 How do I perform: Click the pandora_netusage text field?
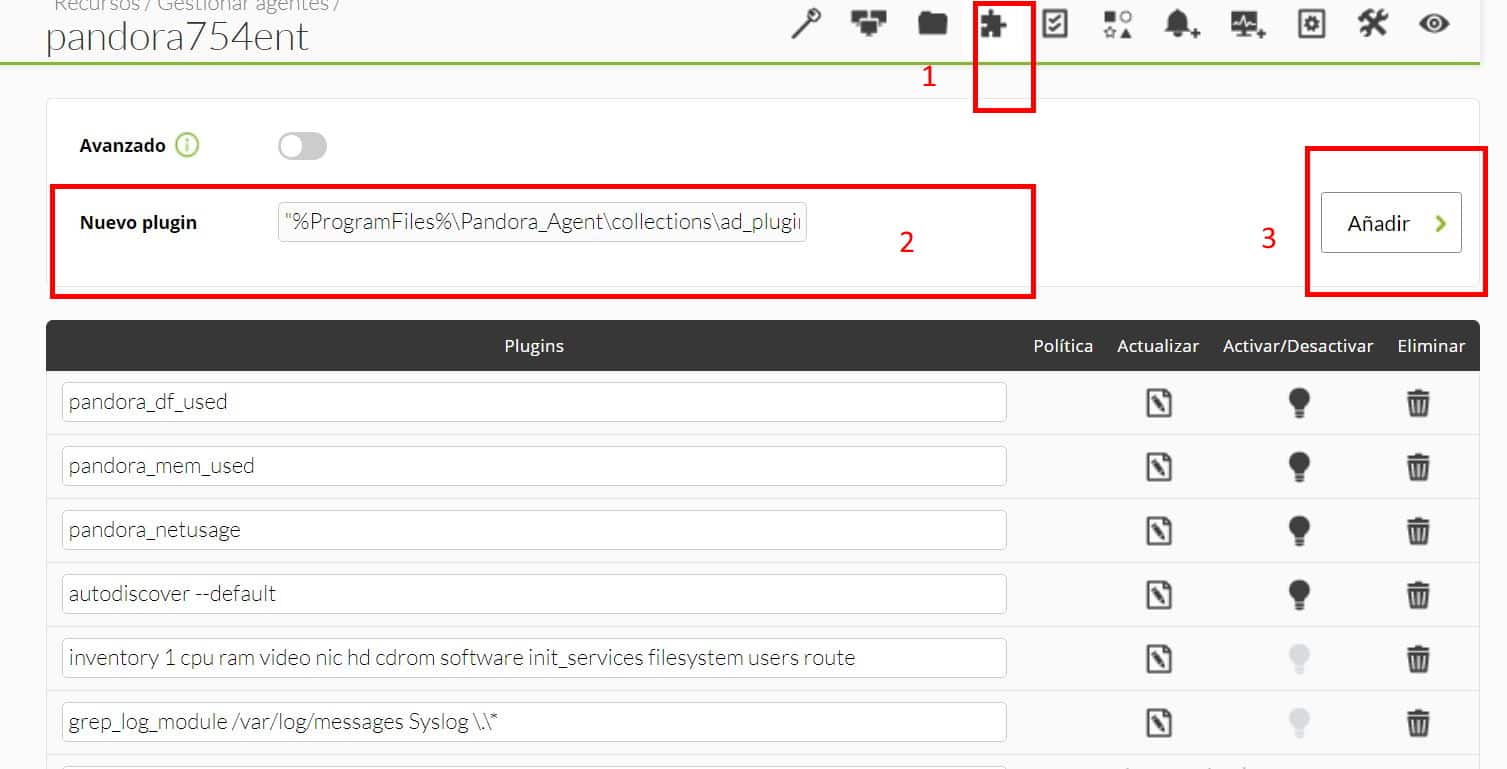[534, 530]
